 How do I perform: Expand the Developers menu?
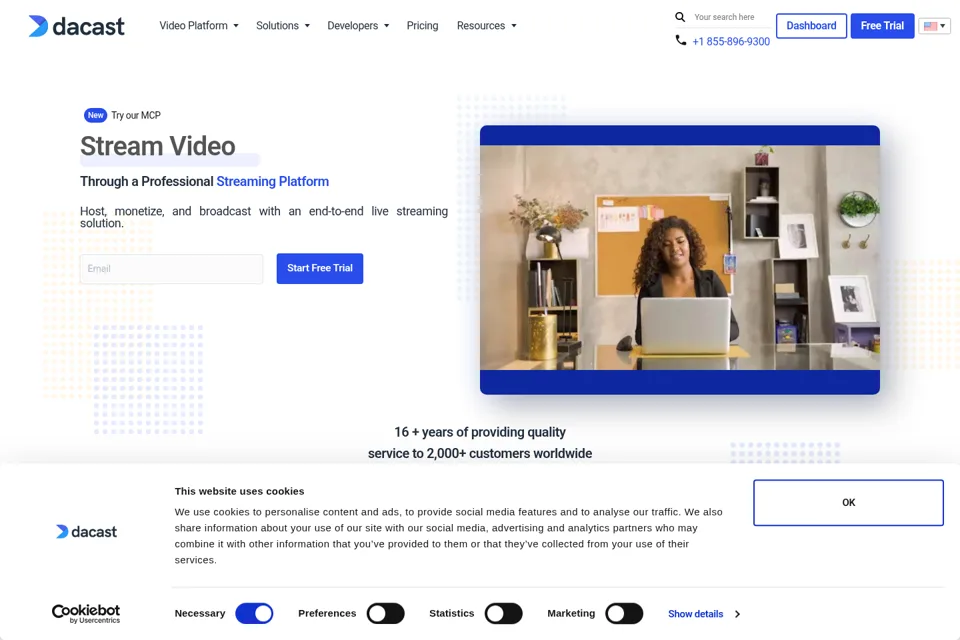point(358,26)
